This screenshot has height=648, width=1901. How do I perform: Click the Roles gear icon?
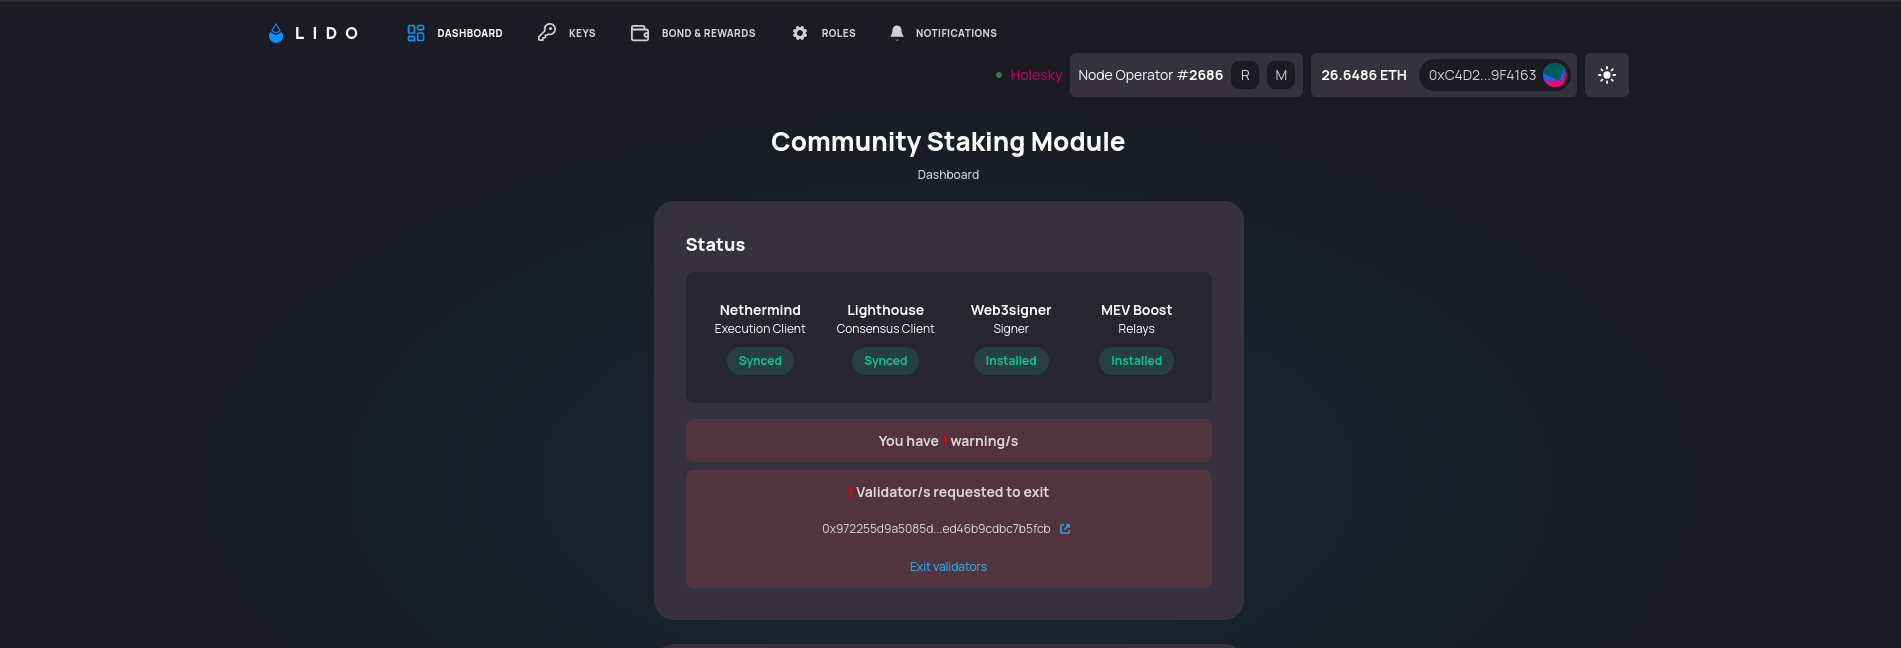(800, 33)
